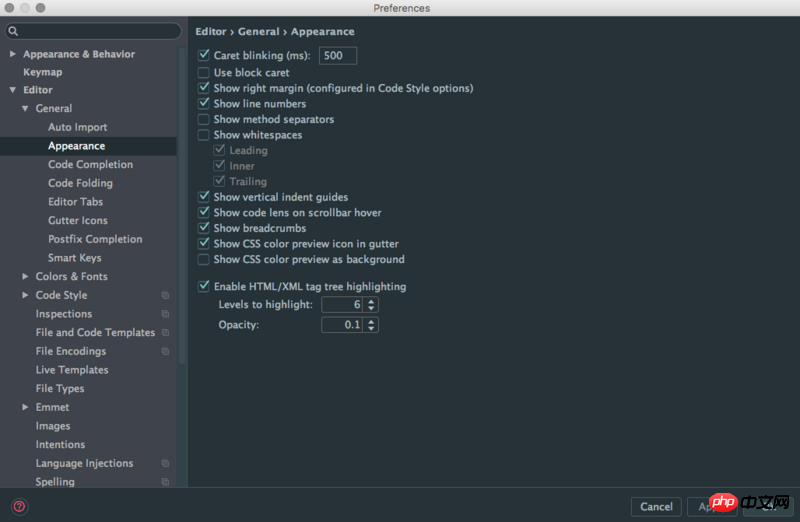Toggle Show vertical indent guides
Viewport: 800px width, 522px height.
coord(204,196)
